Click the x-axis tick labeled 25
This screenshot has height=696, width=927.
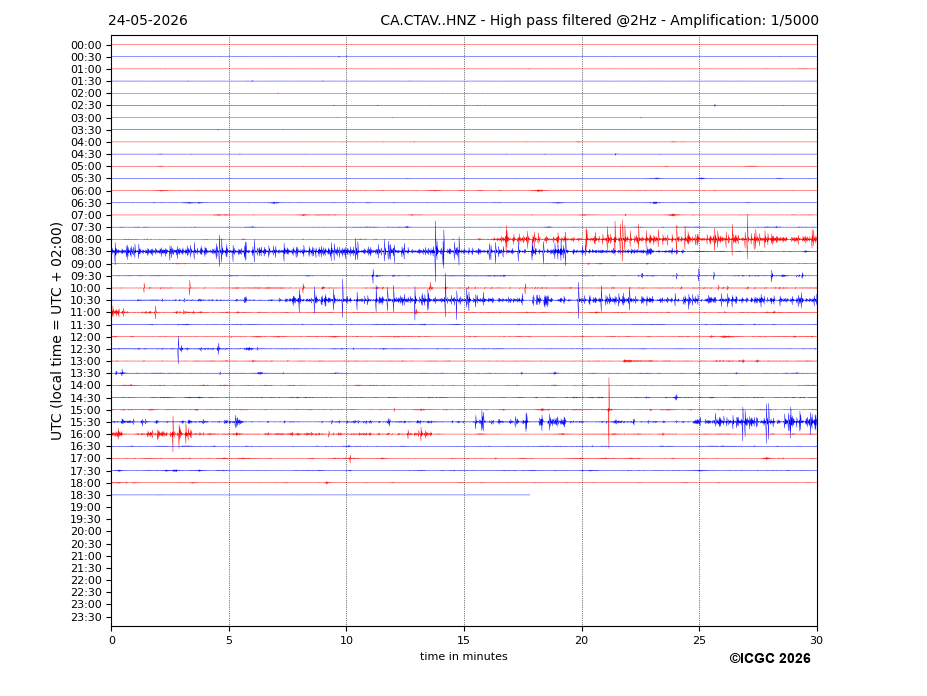click(x=699, y=640)
